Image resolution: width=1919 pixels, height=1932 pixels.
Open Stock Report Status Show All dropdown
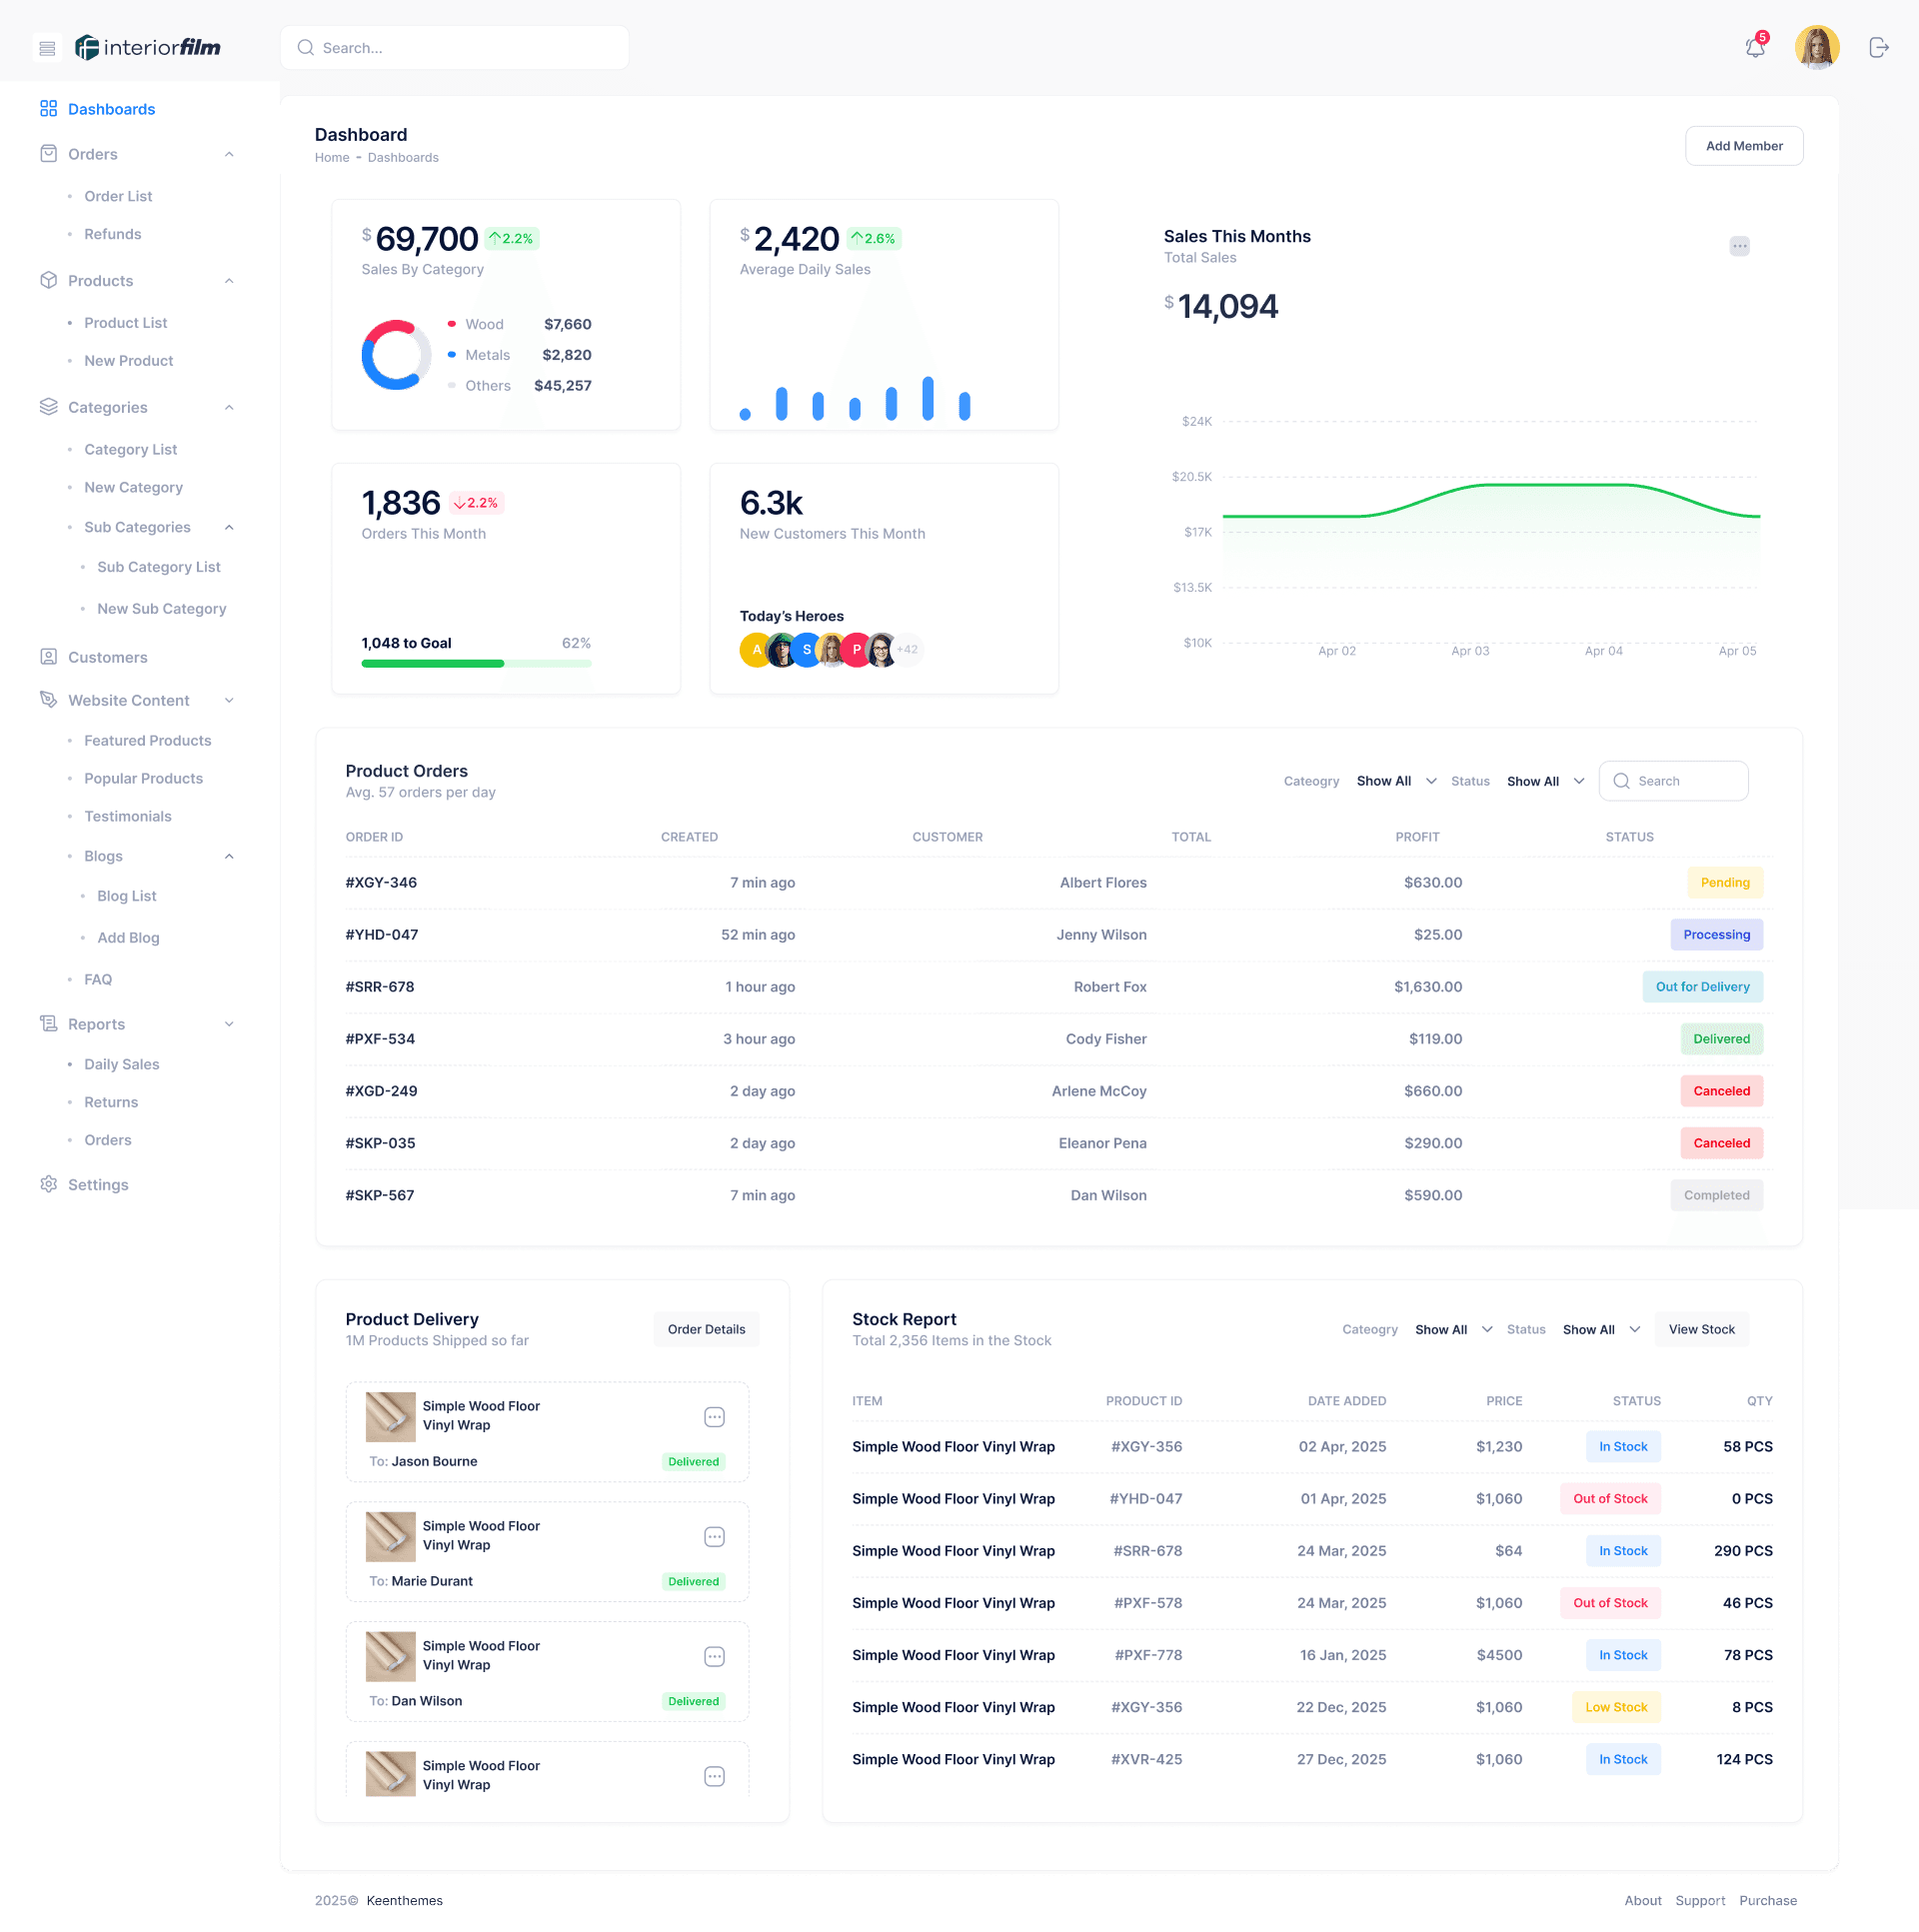[1601, 1329]
